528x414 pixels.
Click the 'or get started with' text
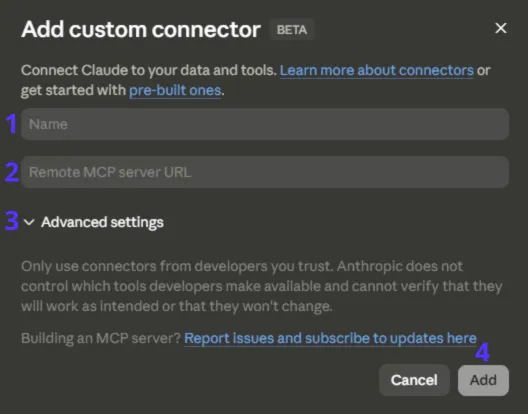click(73, 90)
